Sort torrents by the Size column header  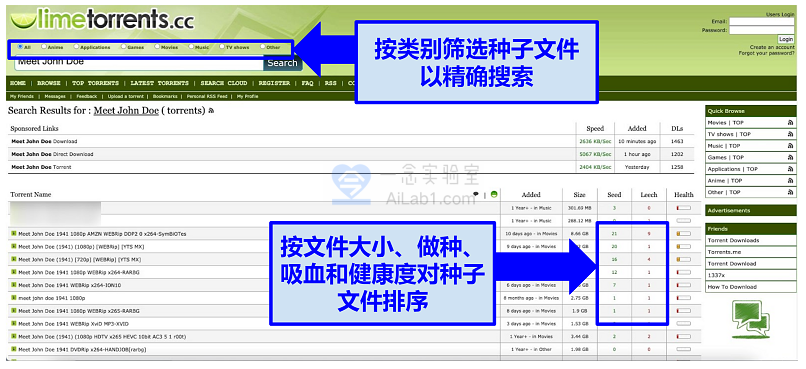coord(579,195)
